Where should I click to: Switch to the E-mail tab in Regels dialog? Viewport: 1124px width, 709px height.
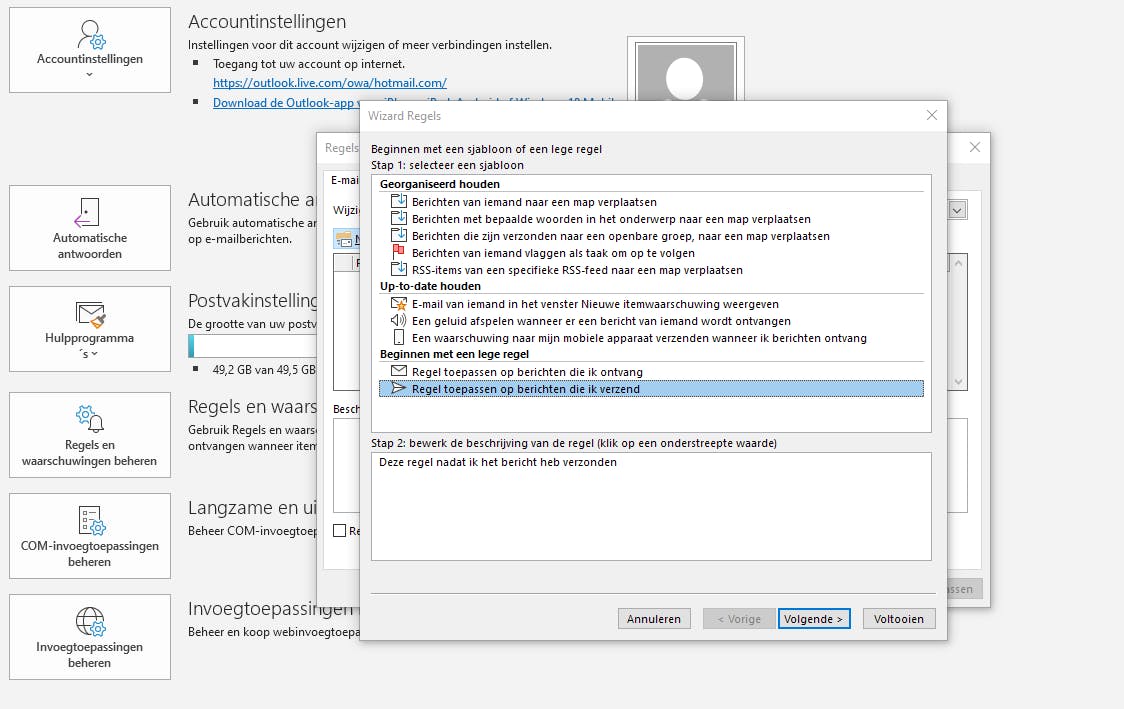pos(345,180)
